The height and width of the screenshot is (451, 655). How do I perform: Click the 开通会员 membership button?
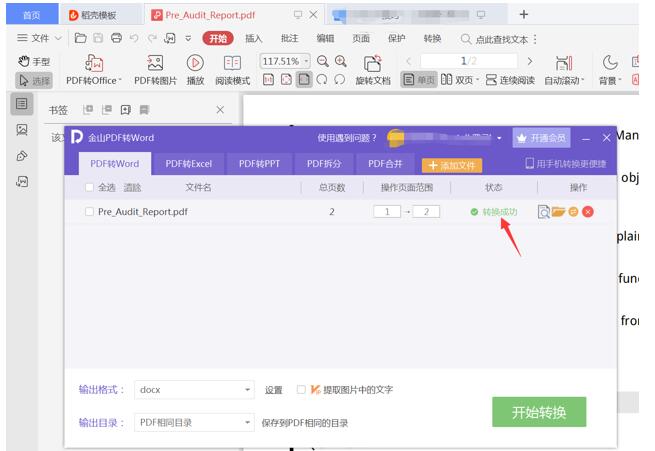pyautogui.click(x=541, y=138)
